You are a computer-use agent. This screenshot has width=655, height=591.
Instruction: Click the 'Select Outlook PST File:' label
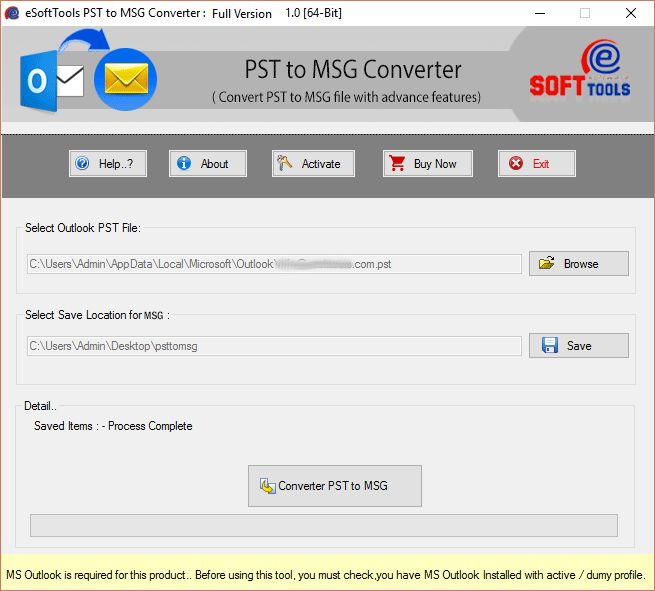[83, 228]
